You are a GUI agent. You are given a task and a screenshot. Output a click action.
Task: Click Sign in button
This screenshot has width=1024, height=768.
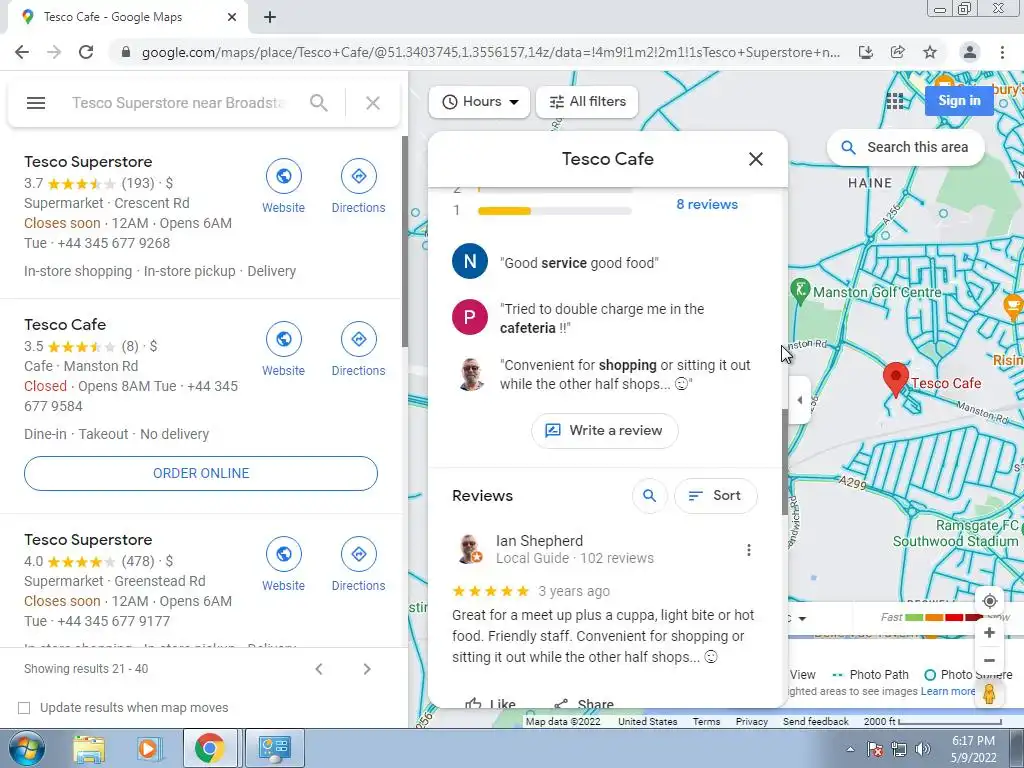click(x=959, y=101)
